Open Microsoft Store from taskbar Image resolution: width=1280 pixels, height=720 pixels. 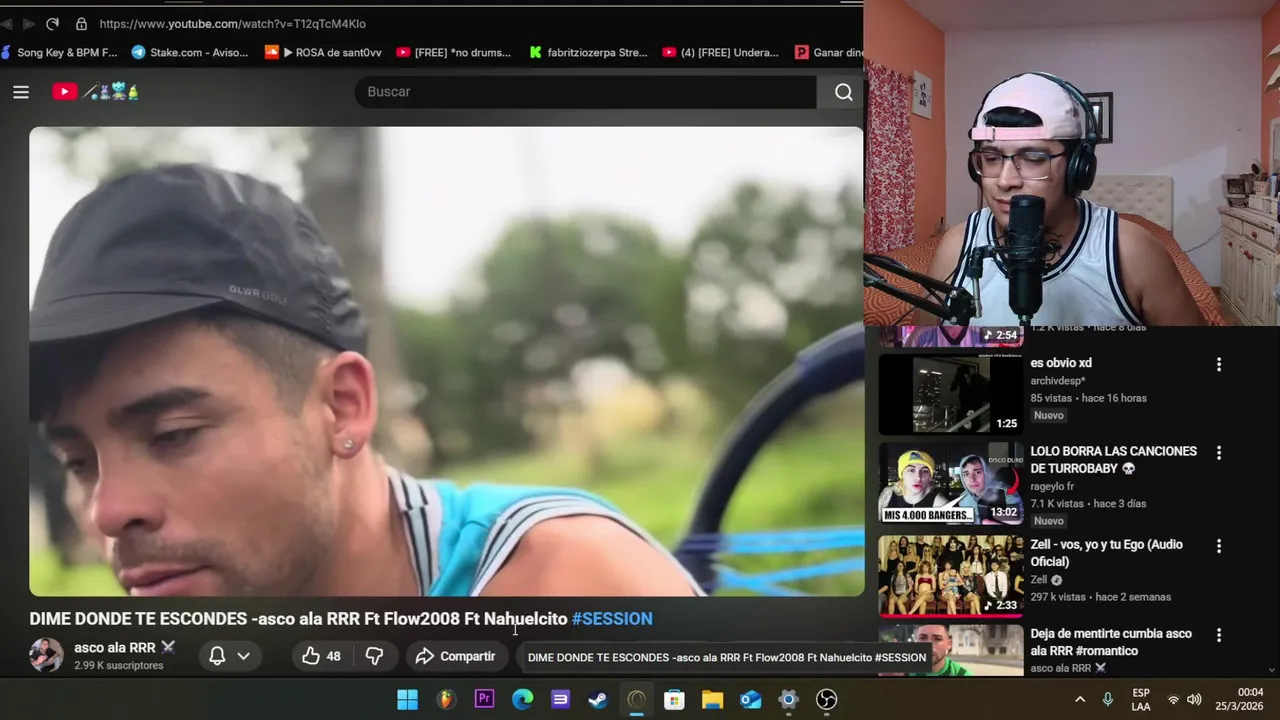[674, 699]
